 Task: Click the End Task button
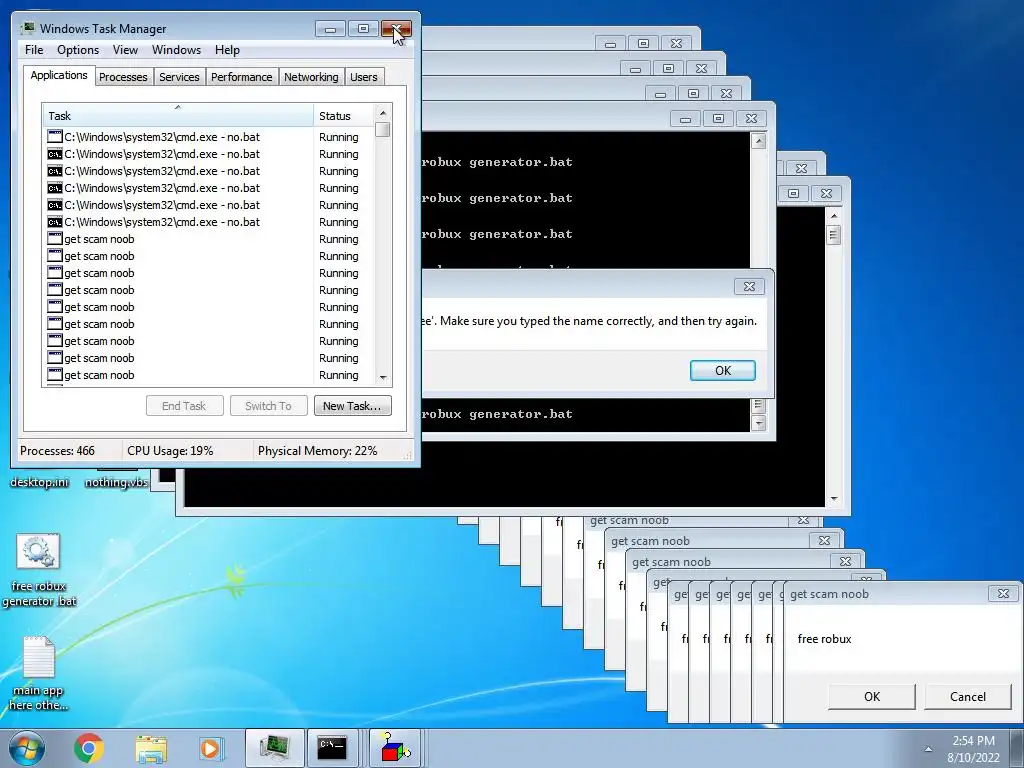(x=184, y=406)
